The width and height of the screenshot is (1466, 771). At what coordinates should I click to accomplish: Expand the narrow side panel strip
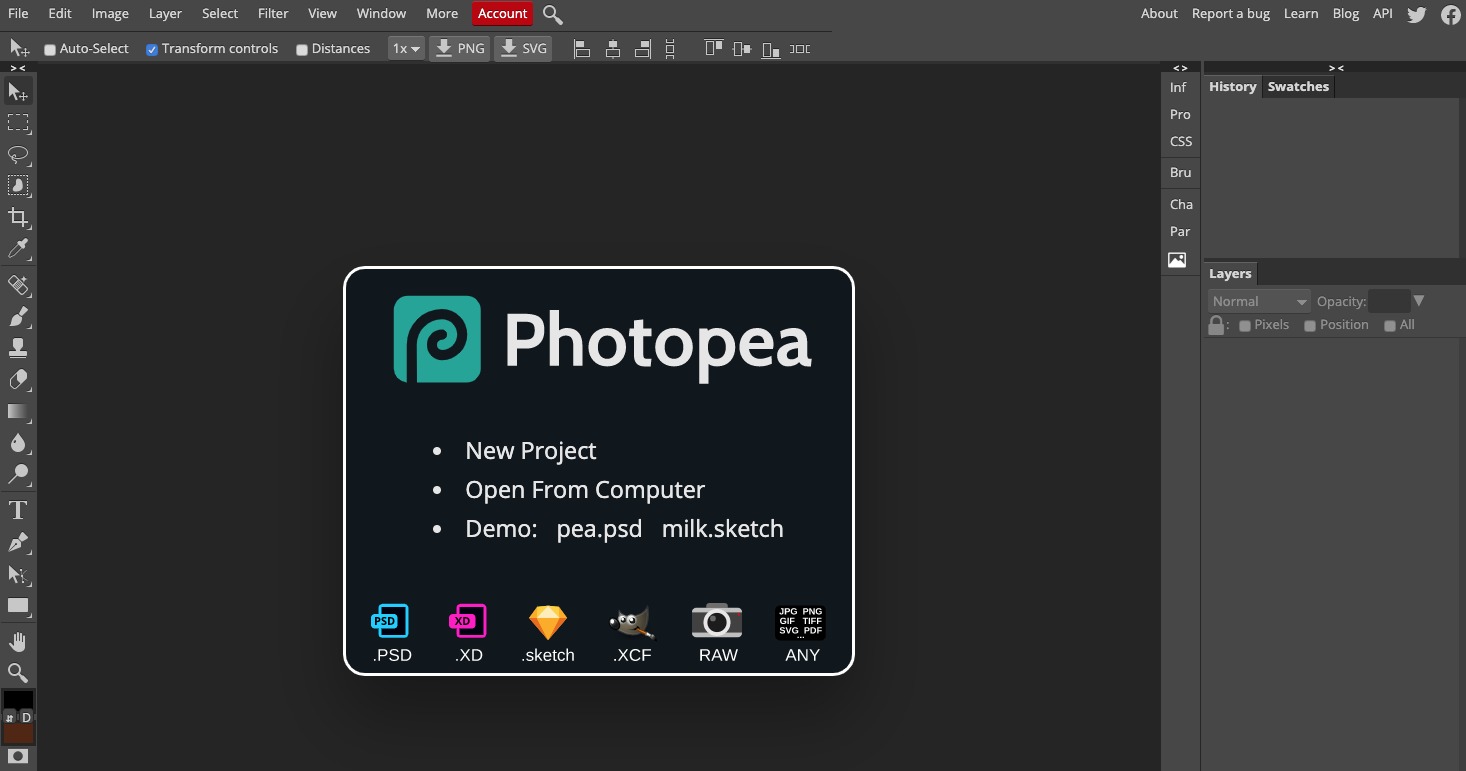[x=1180, y=68]
